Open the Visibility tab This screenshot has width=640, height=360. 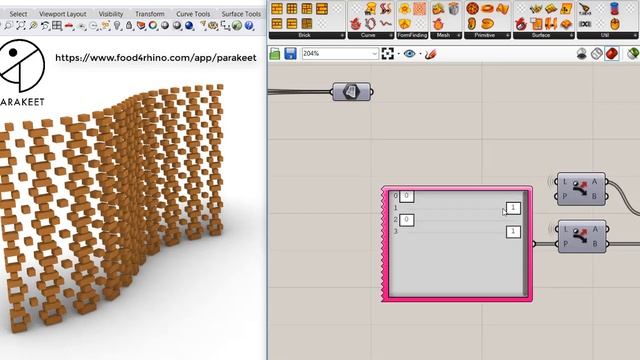pos(111,14)
